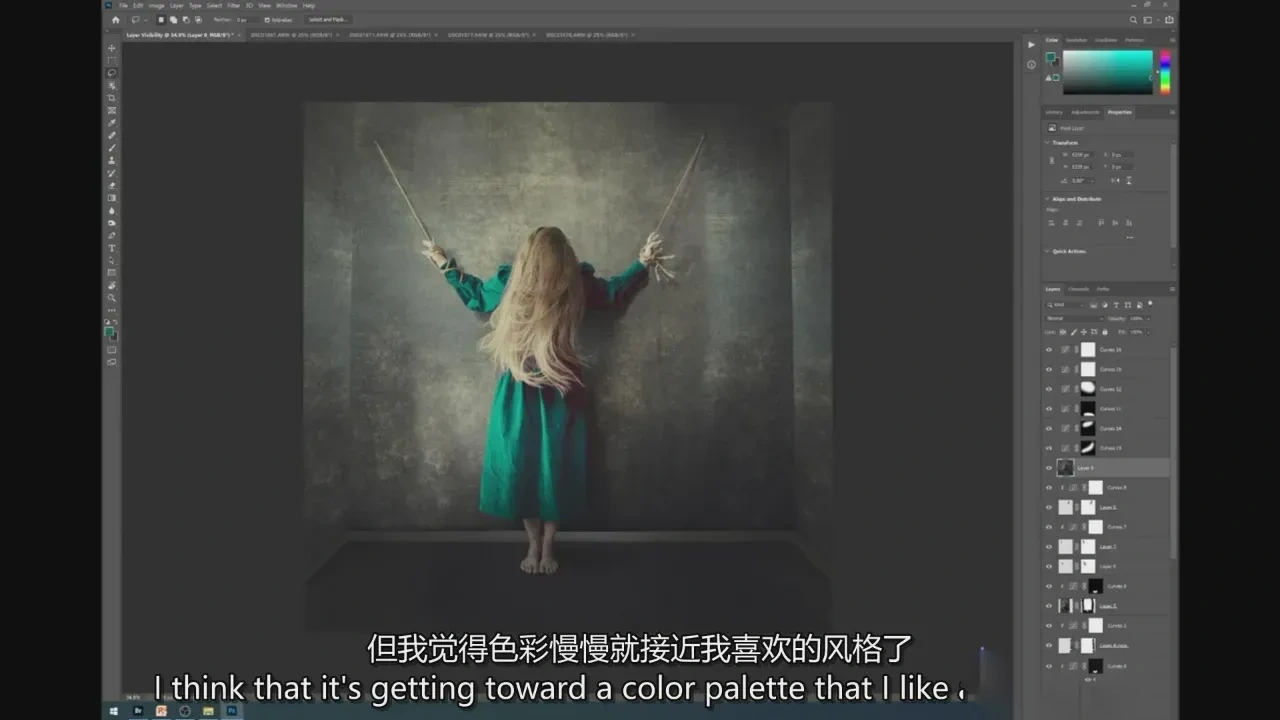The height and width of the screenshot is (720, 1280).
Task: Collapse the Align and Distribute section
Action: 1047,199
